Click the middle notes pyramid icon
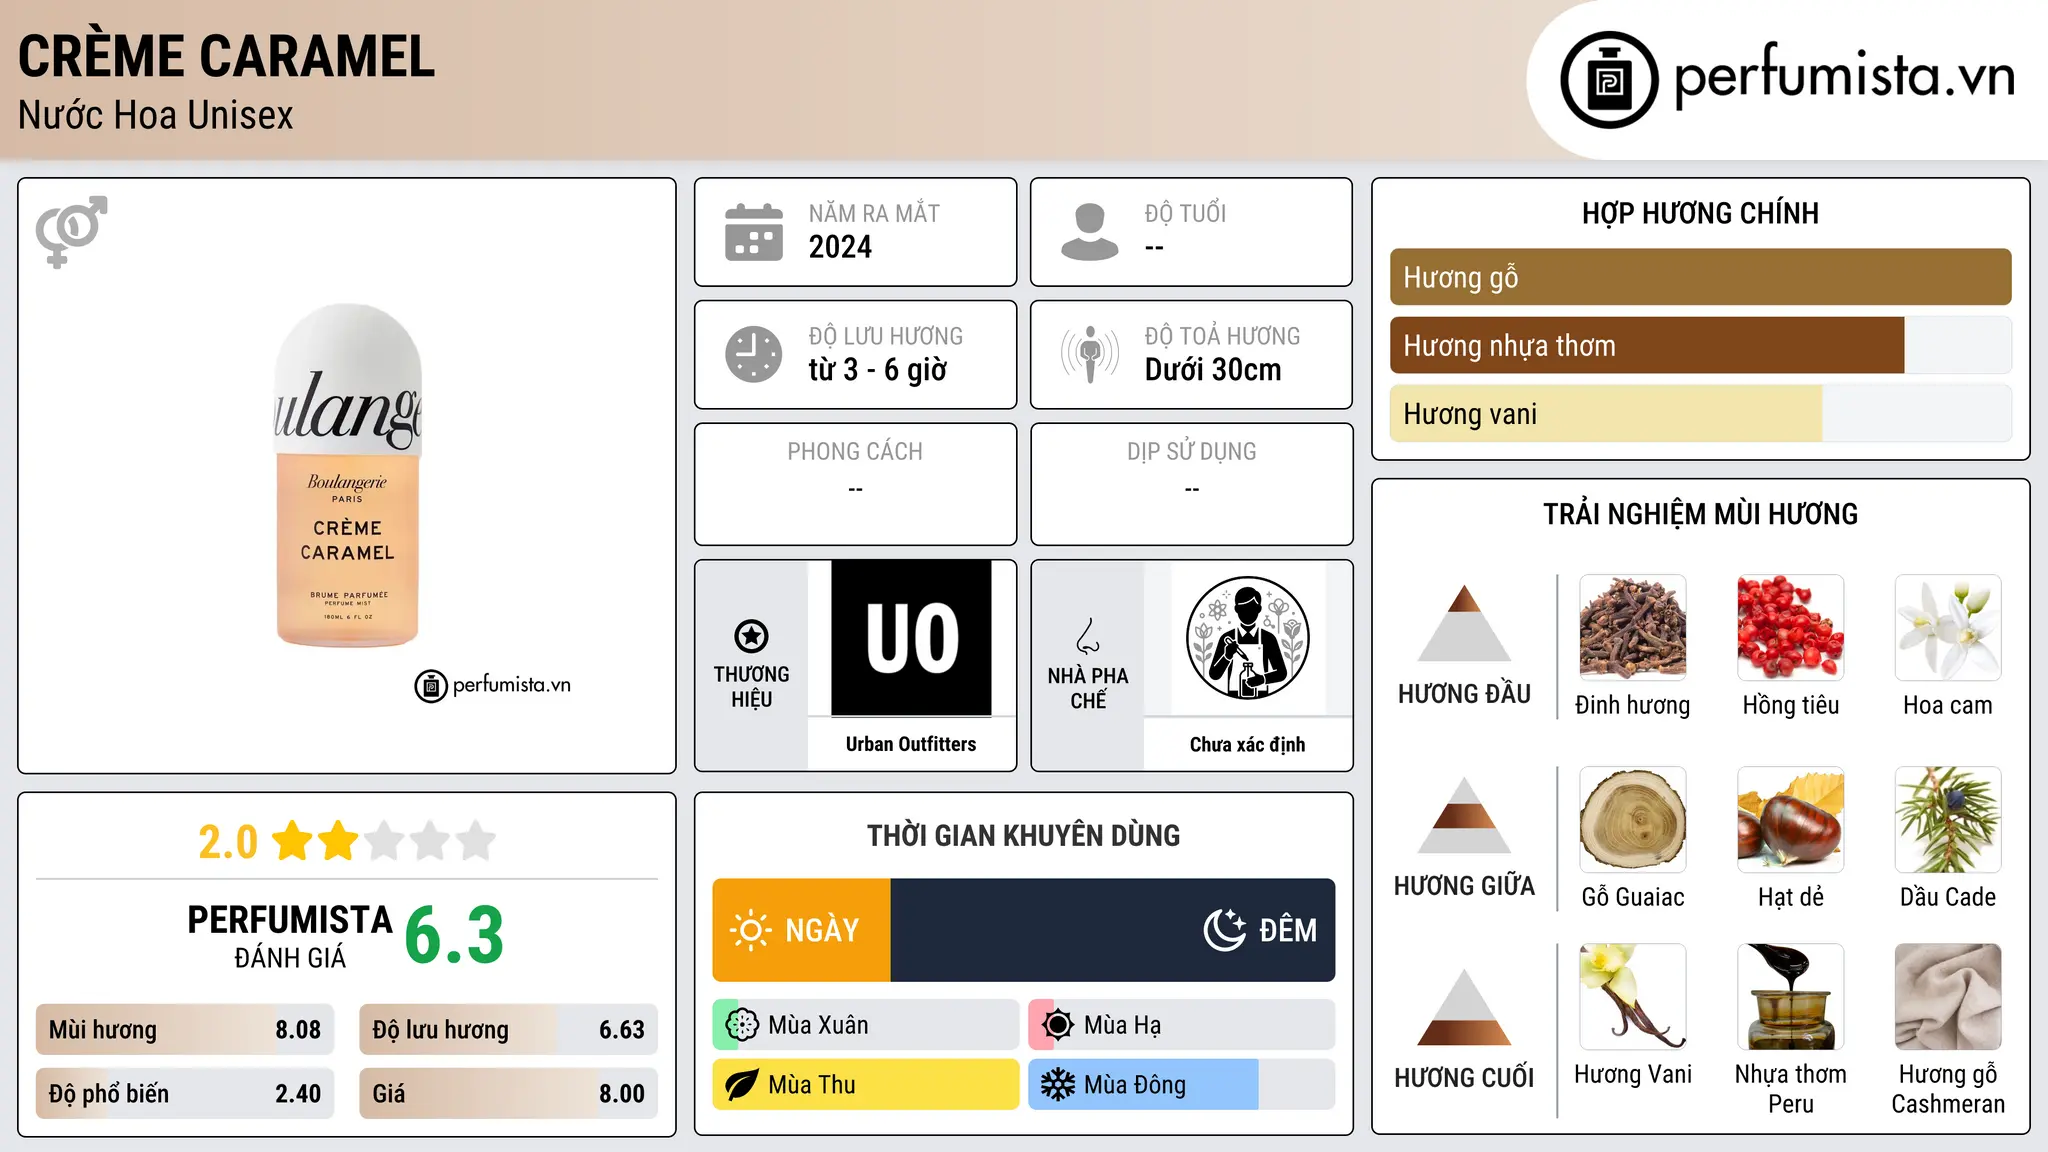 click(1464, 815)
